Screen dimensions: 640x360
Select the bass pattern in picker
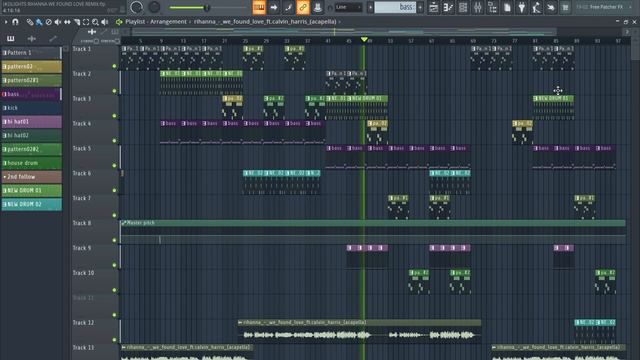[x=31, y=94]
